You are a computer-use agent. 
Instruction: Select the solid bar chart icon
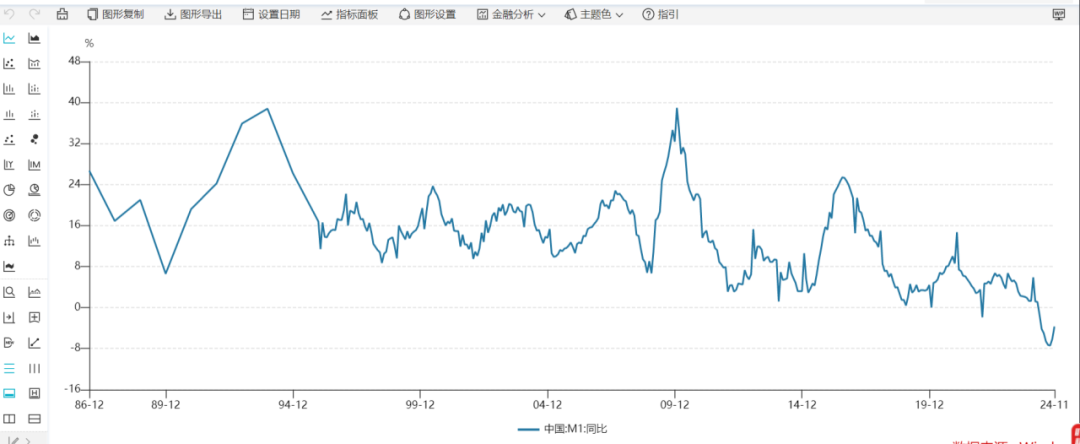(9, 89)
